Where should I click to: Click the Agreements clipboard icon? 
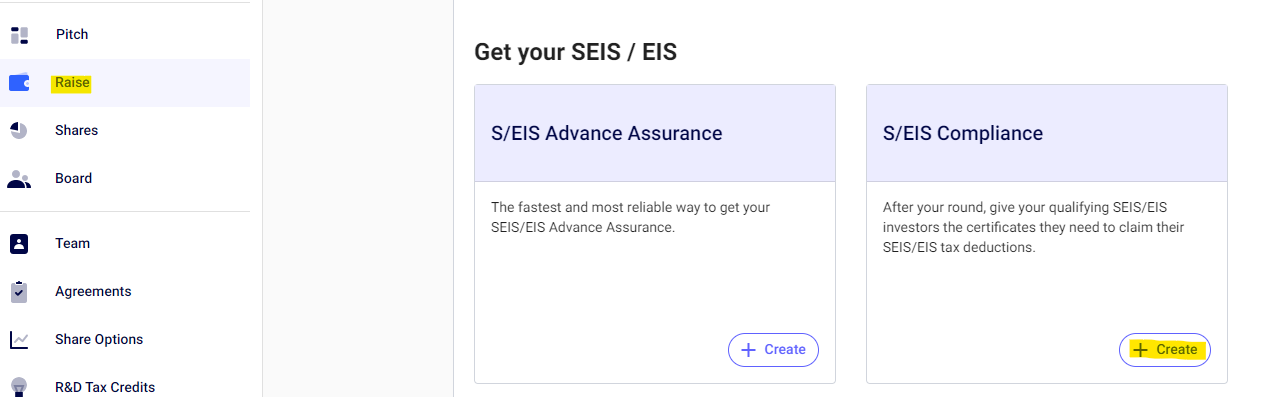tap(19, 291)
